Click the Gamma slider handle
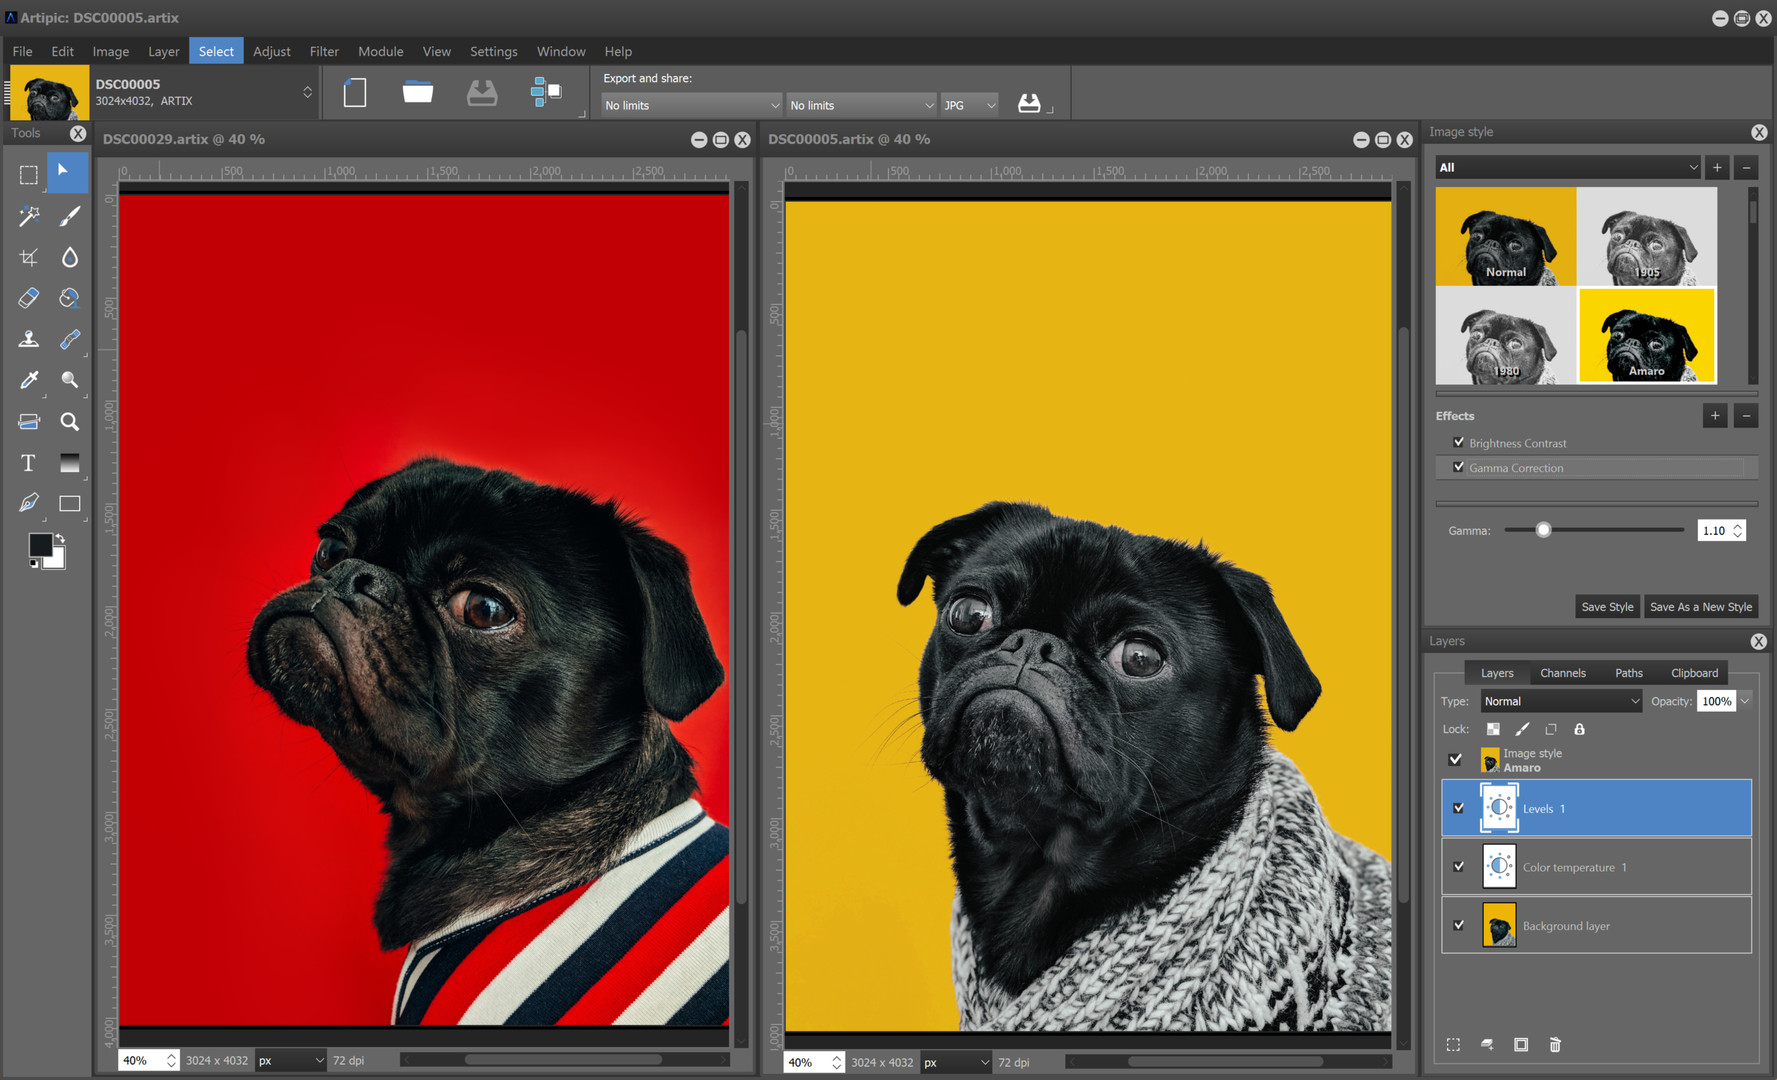1777x1080 pixels. 1543,530
